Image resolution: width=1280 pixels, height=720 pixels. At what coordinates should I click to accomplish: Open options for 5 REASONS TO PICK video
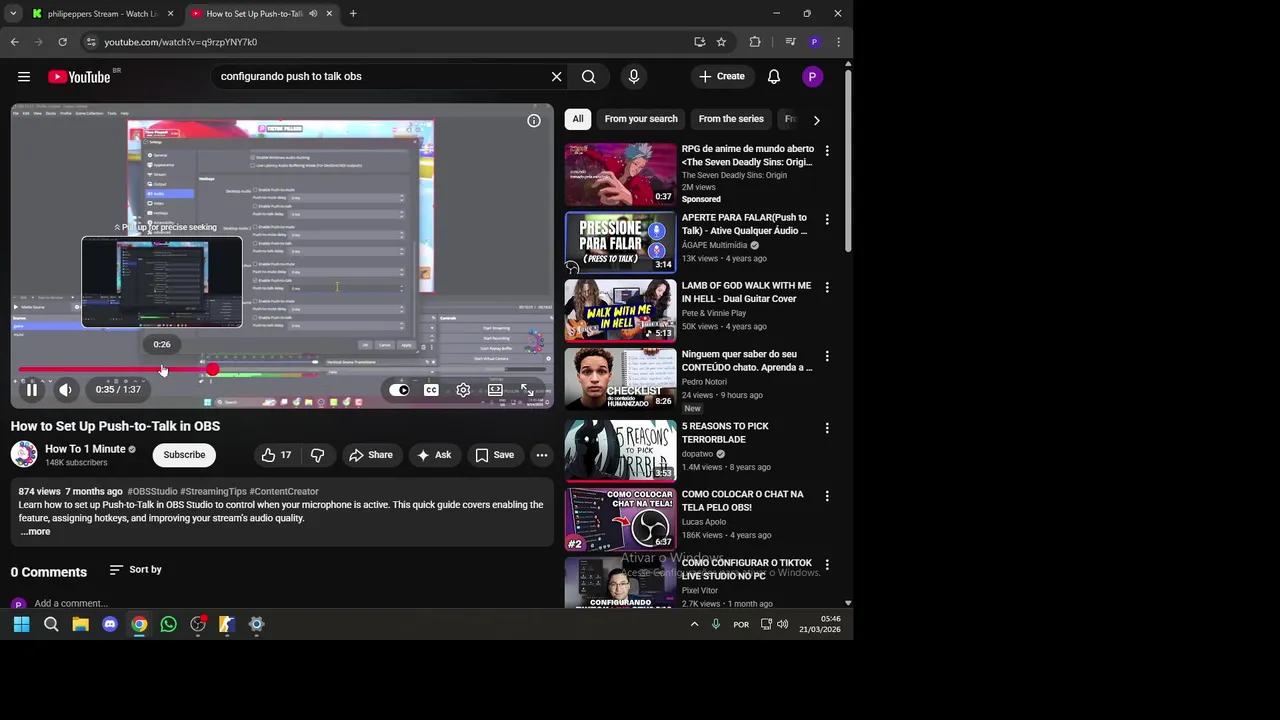click(827, 428)
